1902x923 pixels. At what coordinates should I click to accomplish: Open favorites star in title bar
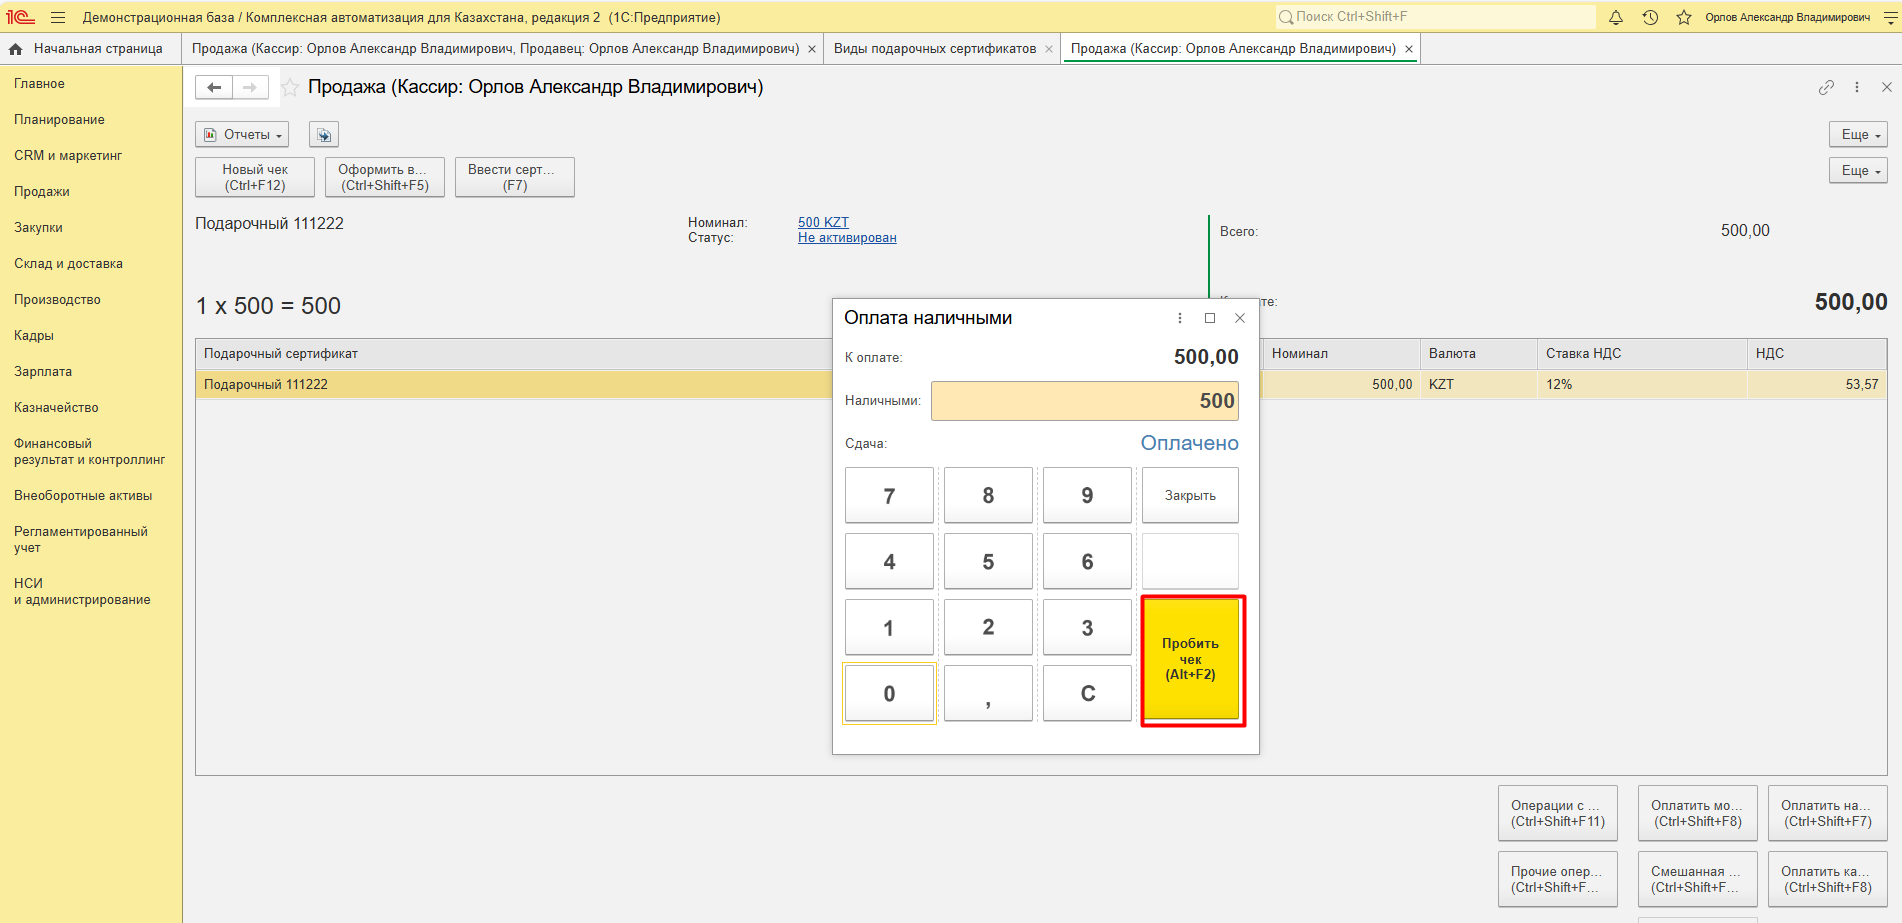point(1684,17)
